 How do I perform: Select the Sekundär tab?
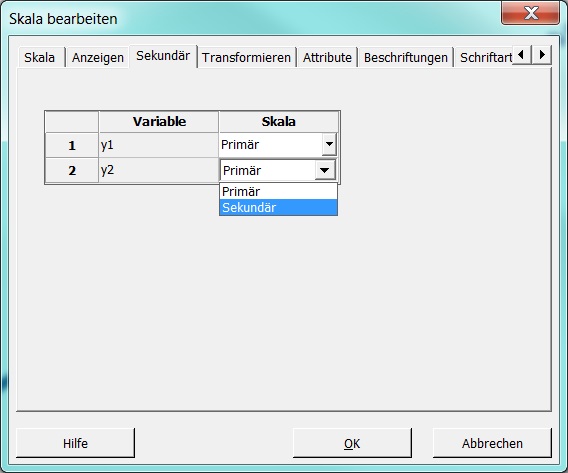163,56
